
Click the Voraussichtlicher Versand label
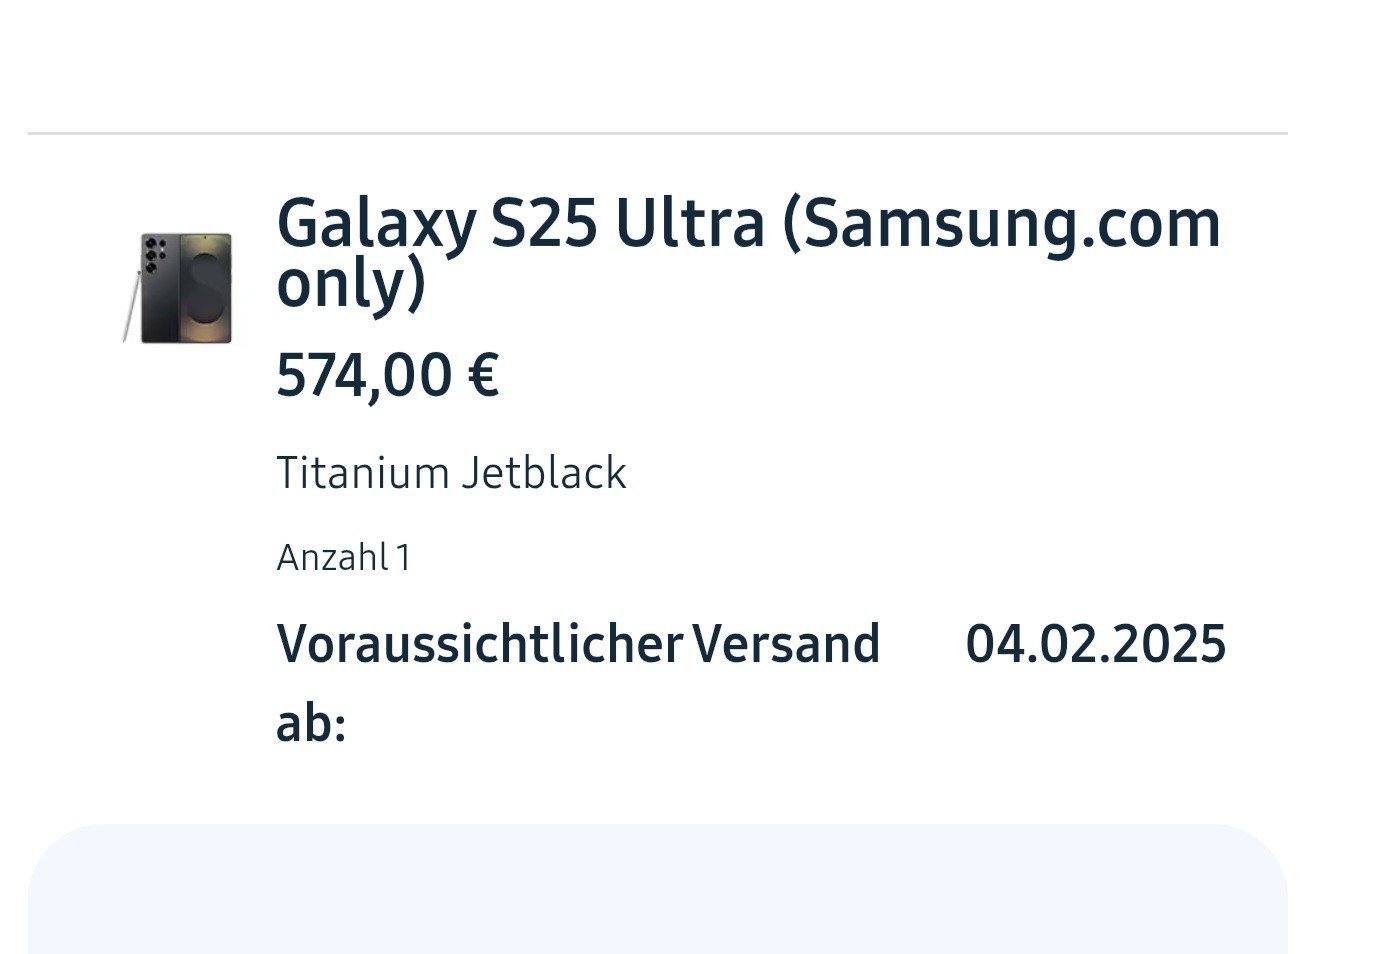tap(578, 644)
